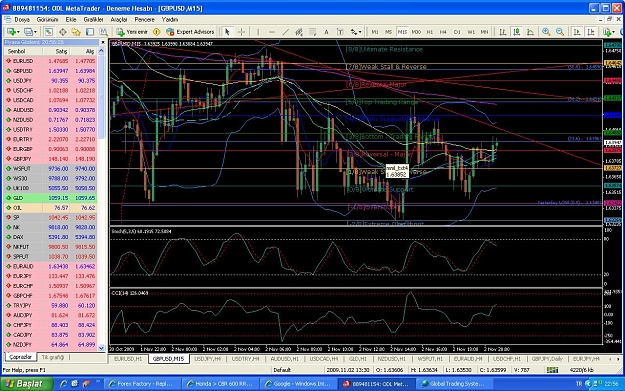Viewport: 625px width, 391px height.
Task: Switch chart to D1 timeframe
Action: [x=457, y=32]
